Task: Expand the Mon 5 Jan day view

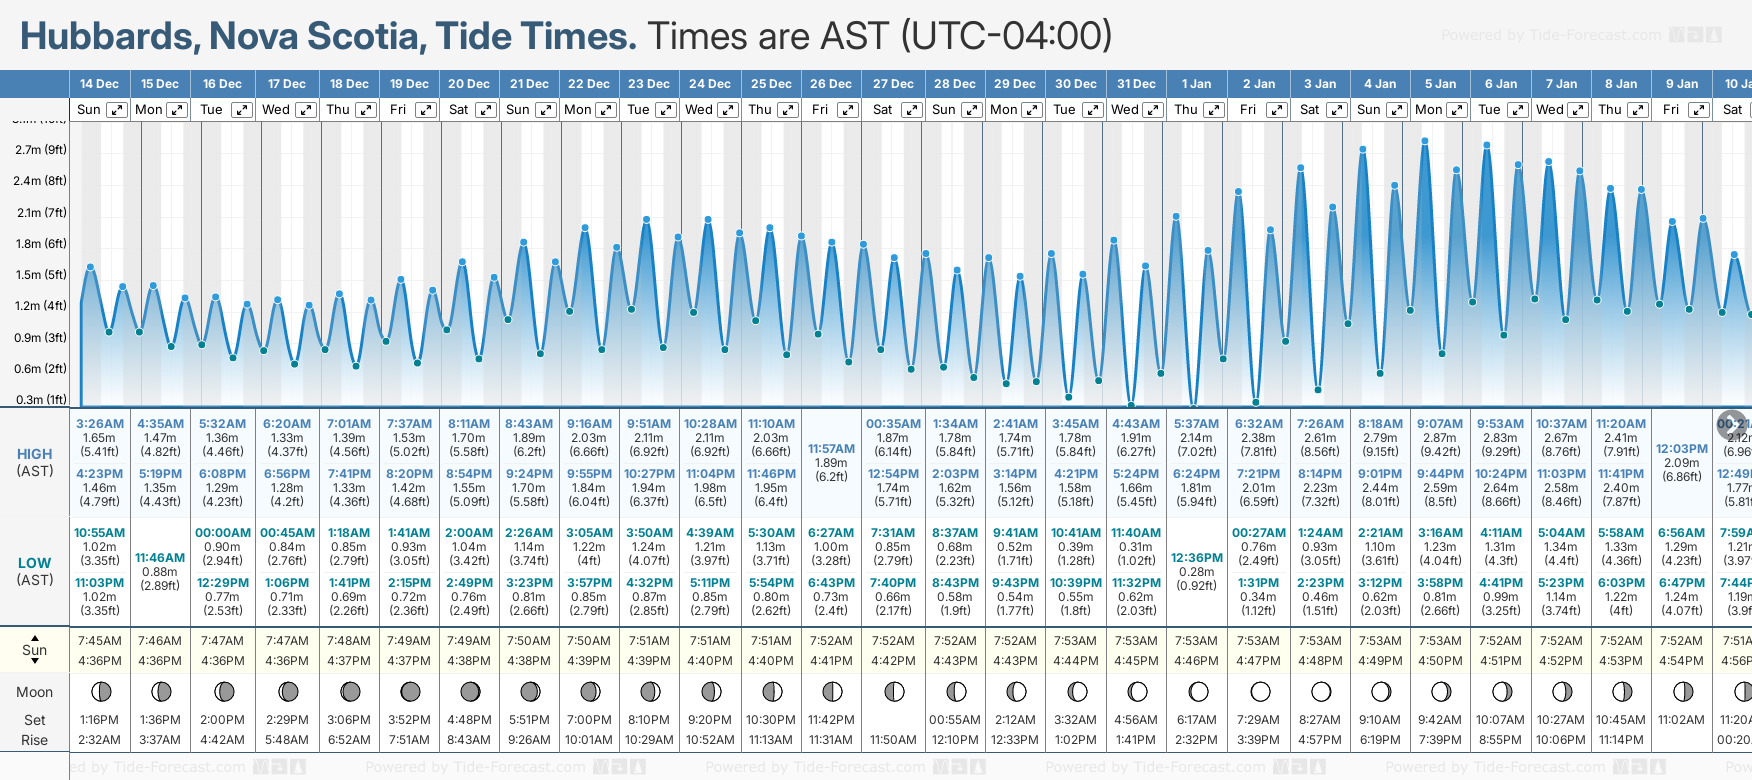Action: click(1457, 110)
